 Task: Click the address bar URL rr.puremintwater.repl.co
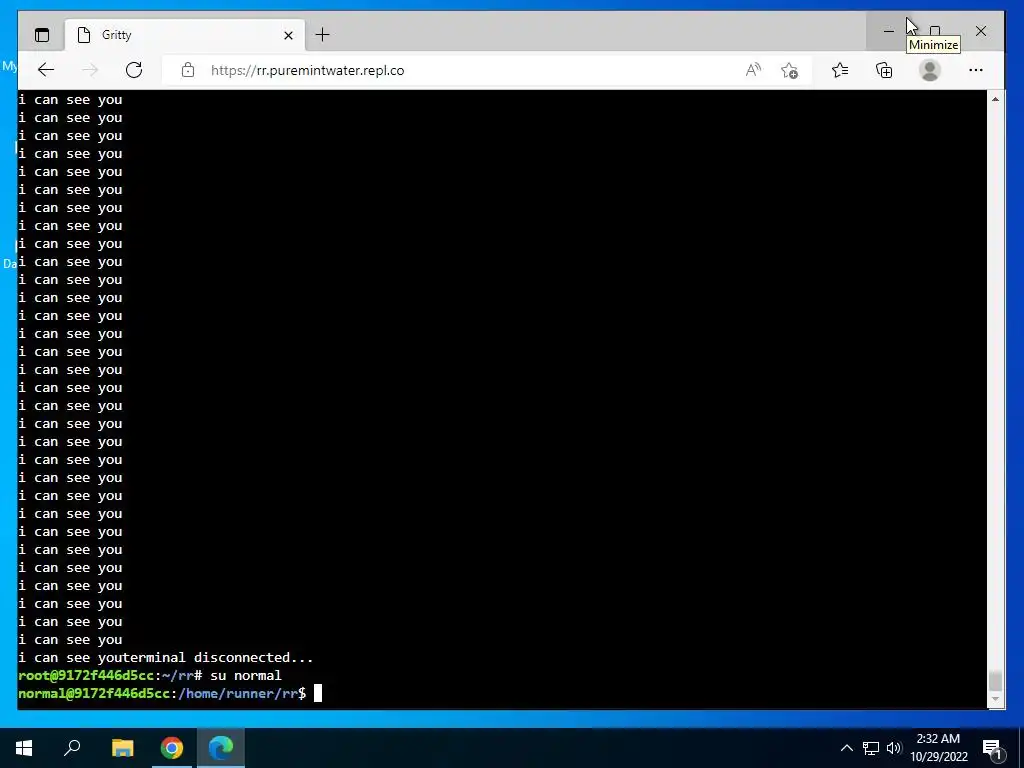(x=308, y=71)
